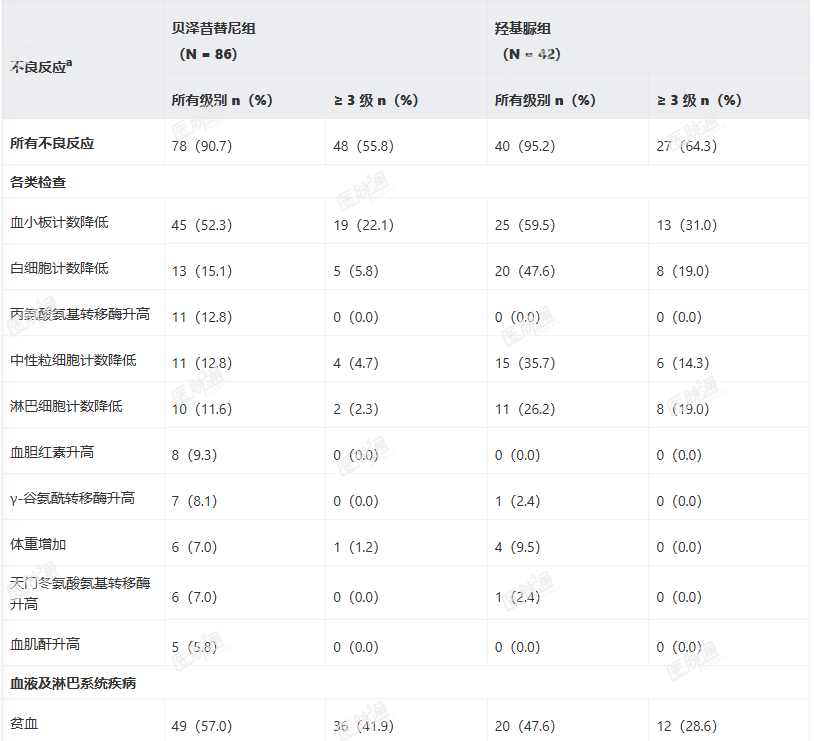Click the 体重增加 row label
Viewport: 814px width, 741px height.
pyautogui.click(x=38, y=544)
